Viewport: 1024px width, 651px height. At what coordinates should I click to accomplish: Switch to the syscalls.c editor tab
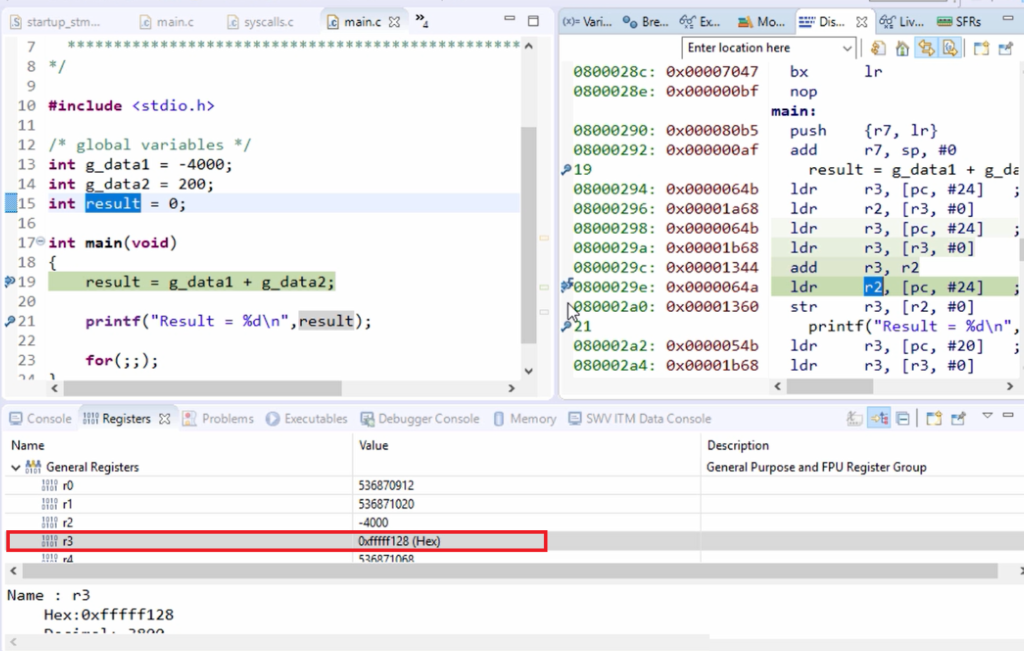[x=260, y=22]
